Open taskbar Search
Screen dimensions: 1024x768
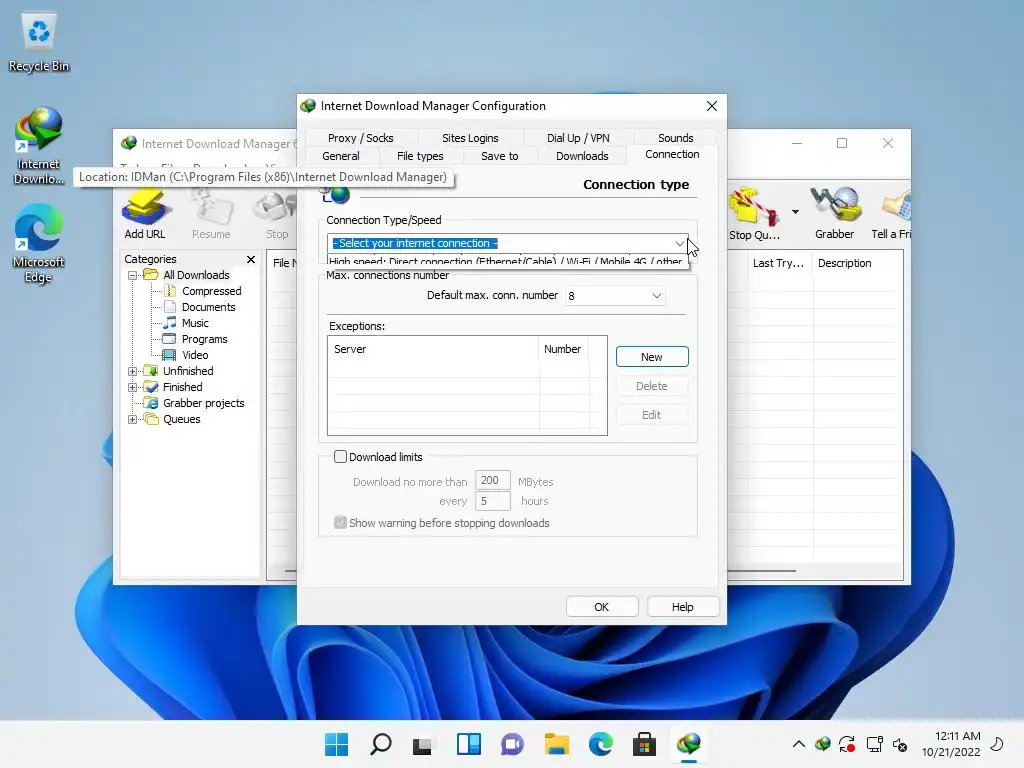tap(381, 744)
